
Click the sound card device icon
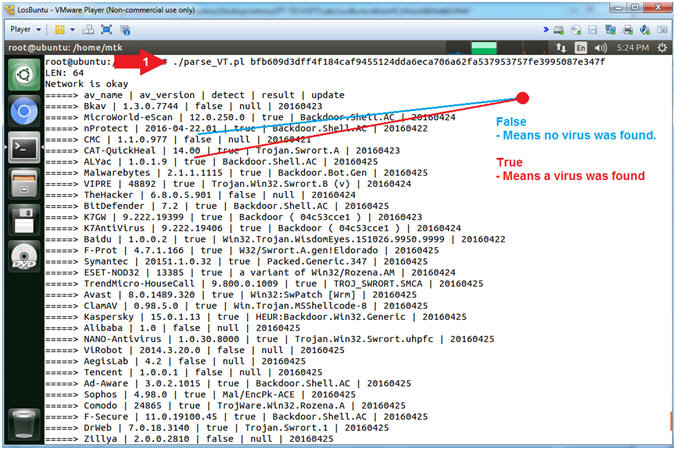coord(645,30)
